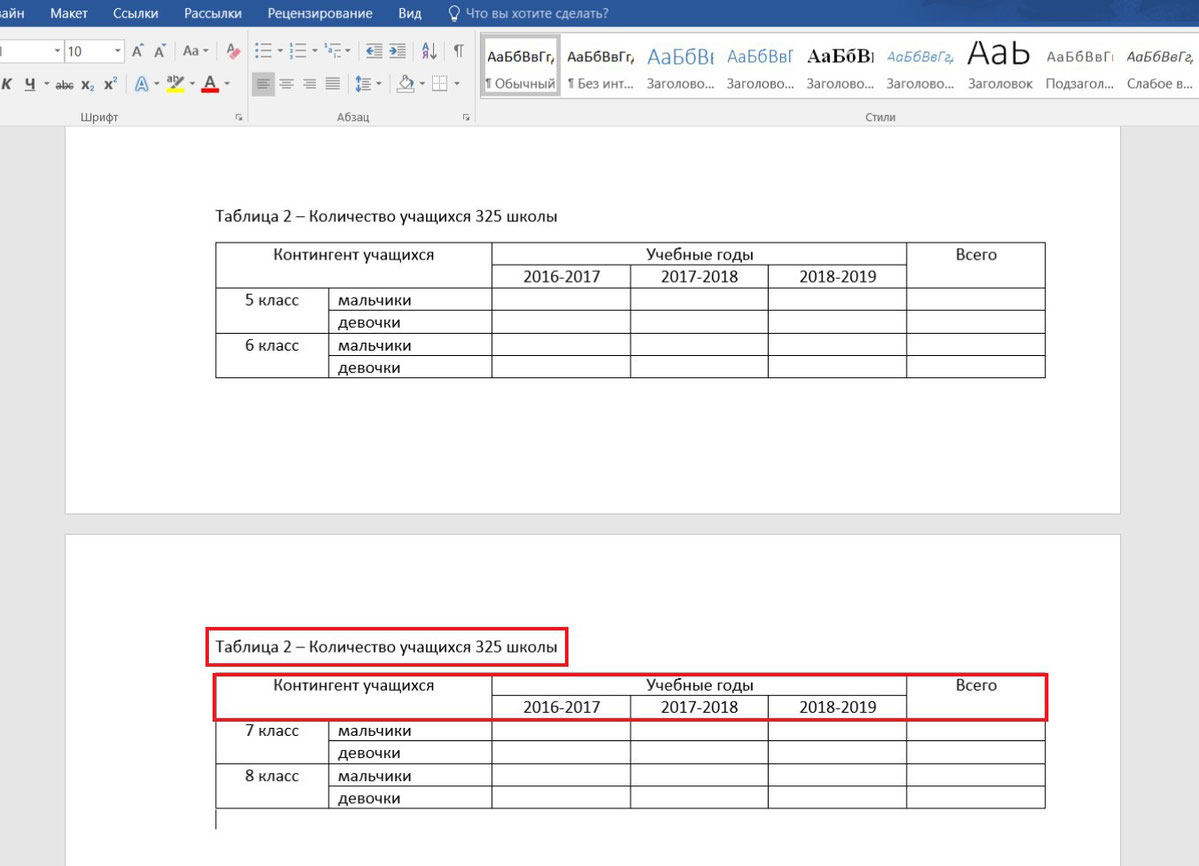This screenshot has height=866, width=1199.
Task: Expand the bulleted list options arrow
Action: [280, 51]
